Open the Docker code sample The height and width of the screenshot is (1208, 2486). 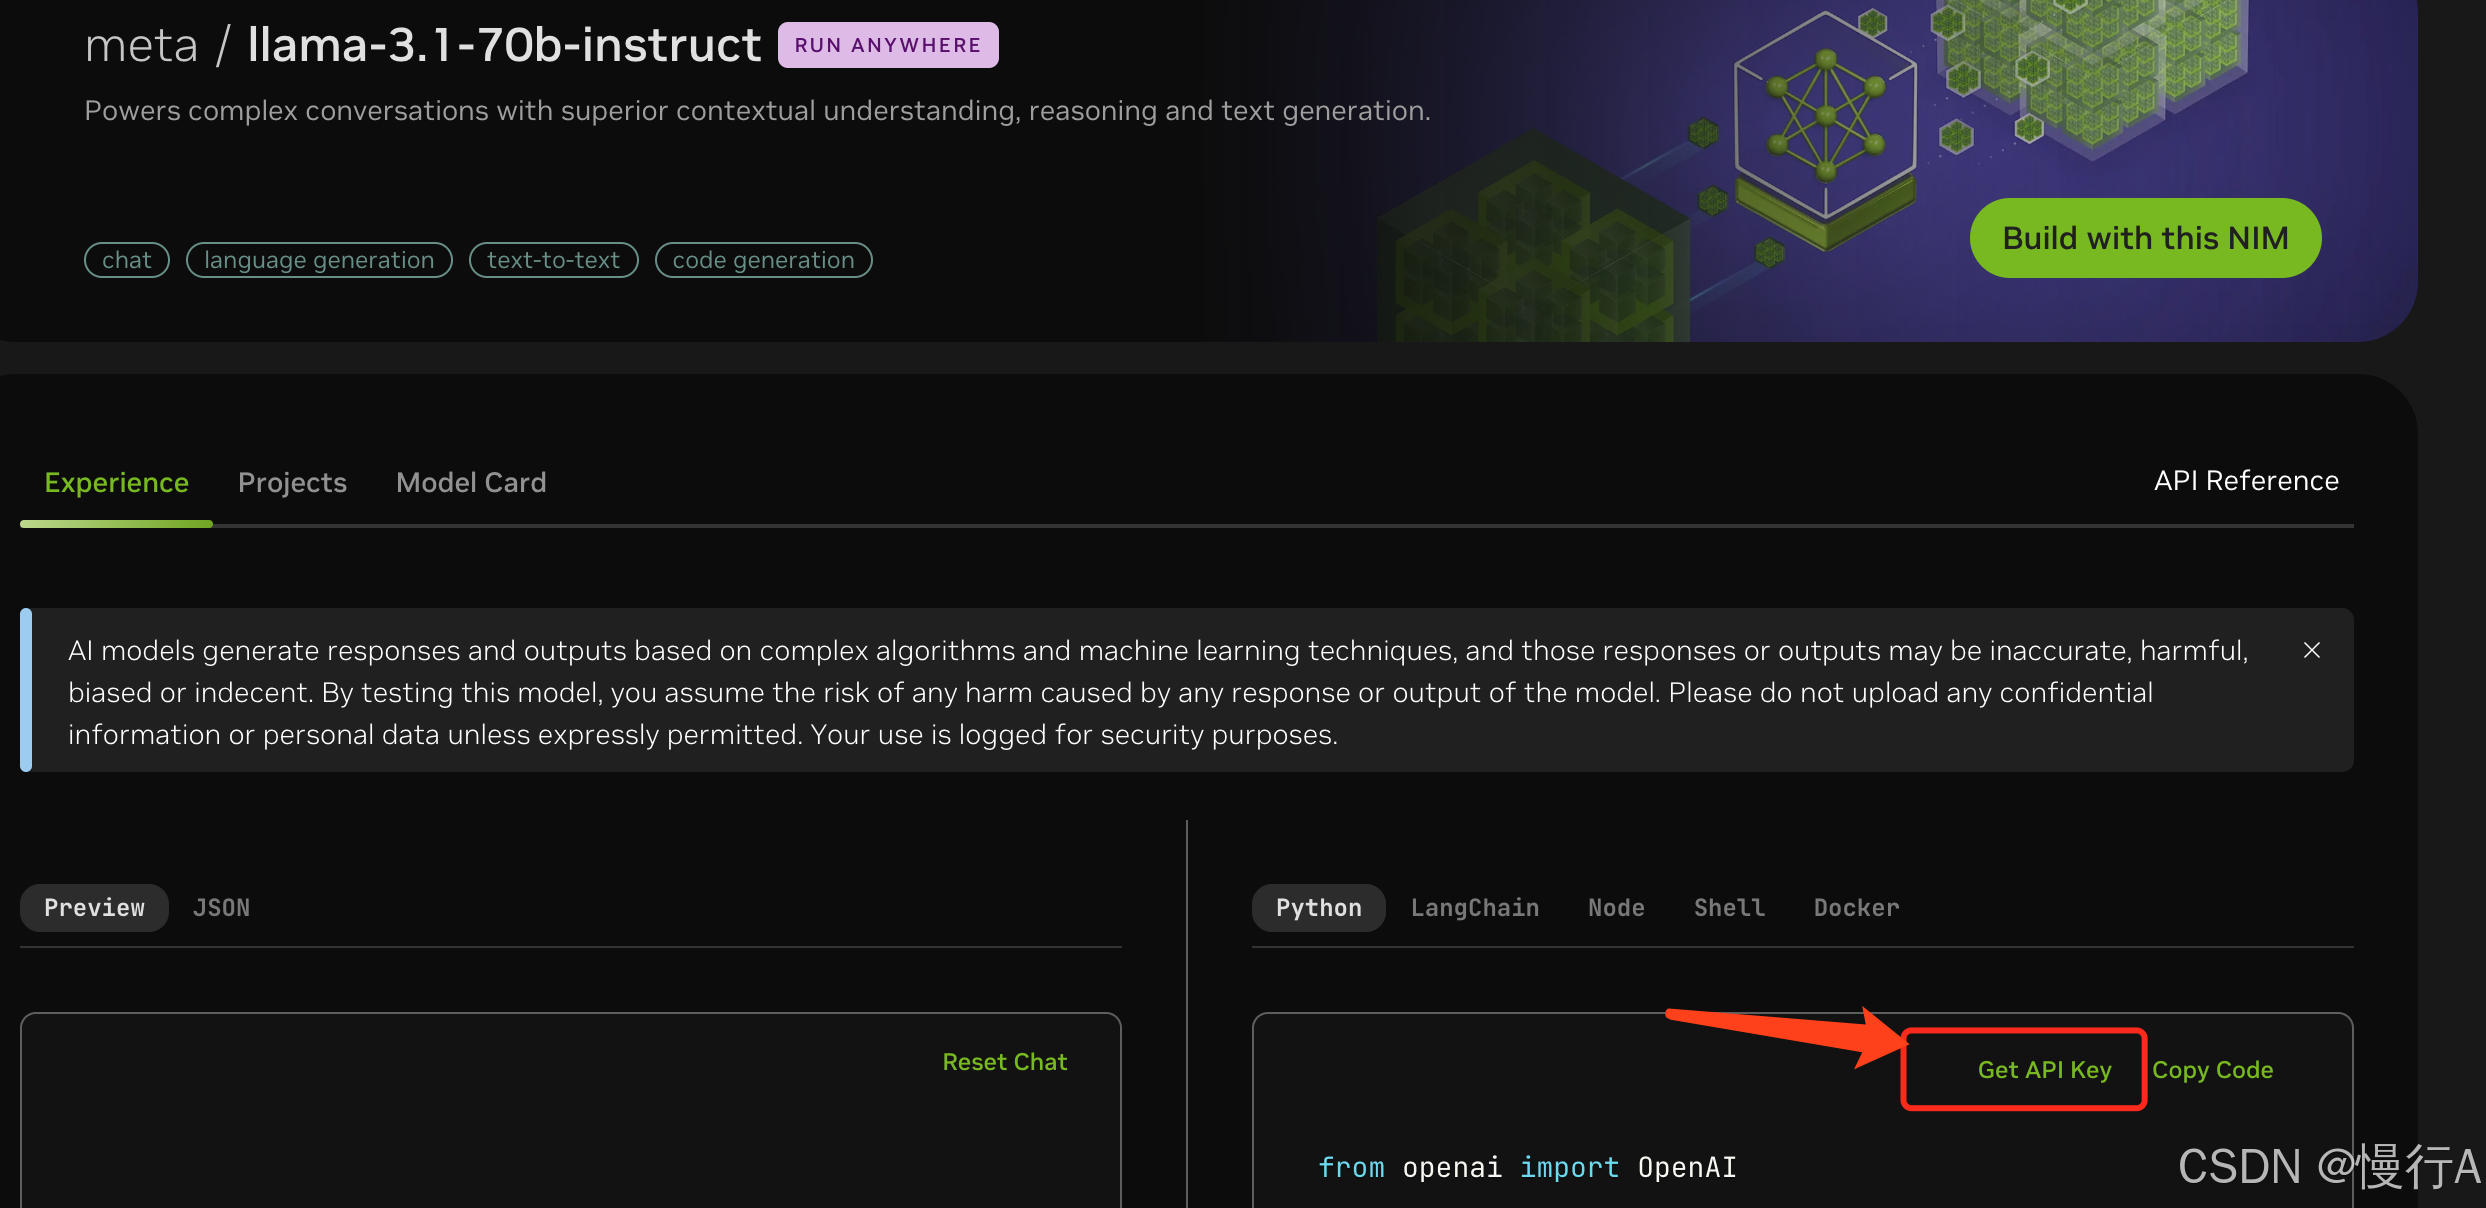point(1855,907)
